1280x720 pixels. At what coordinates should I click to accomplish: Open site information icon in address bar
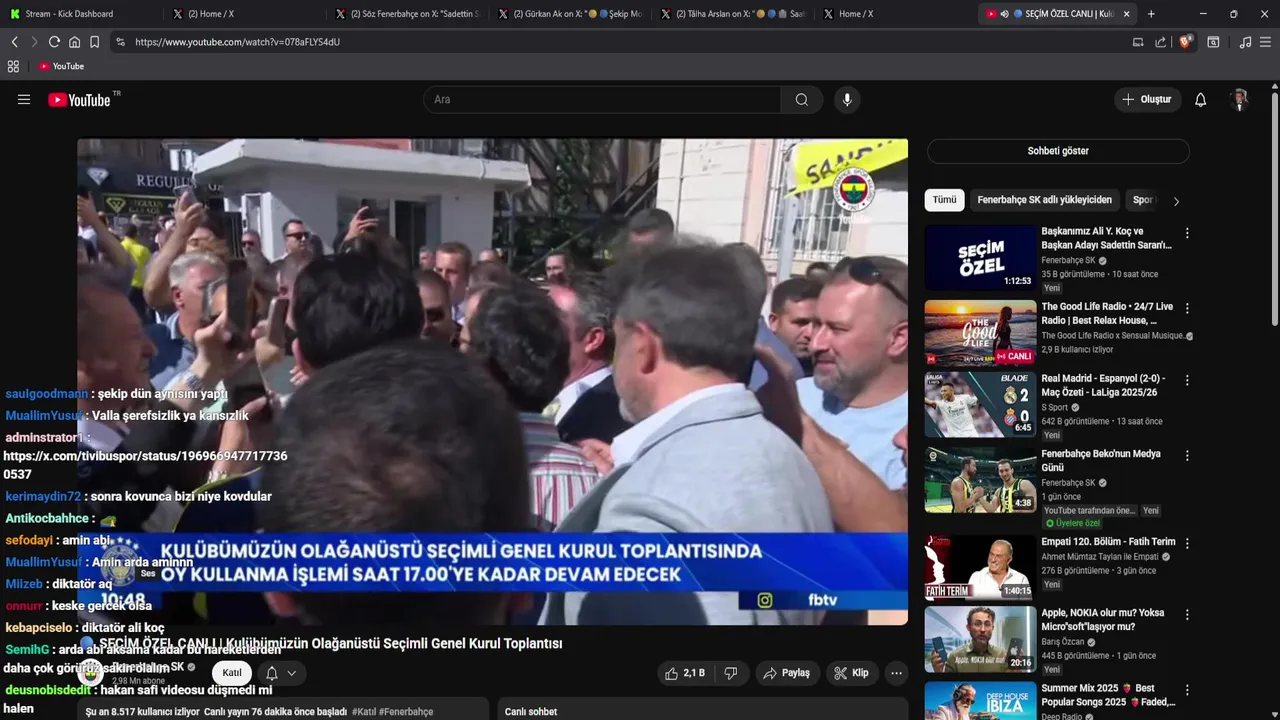(120, 42)
